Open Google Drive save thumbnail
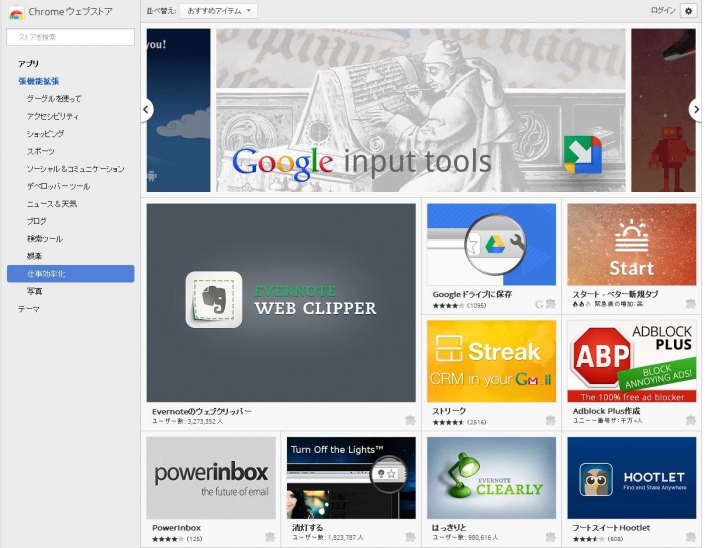705x548 pixels. pos(491,245)
